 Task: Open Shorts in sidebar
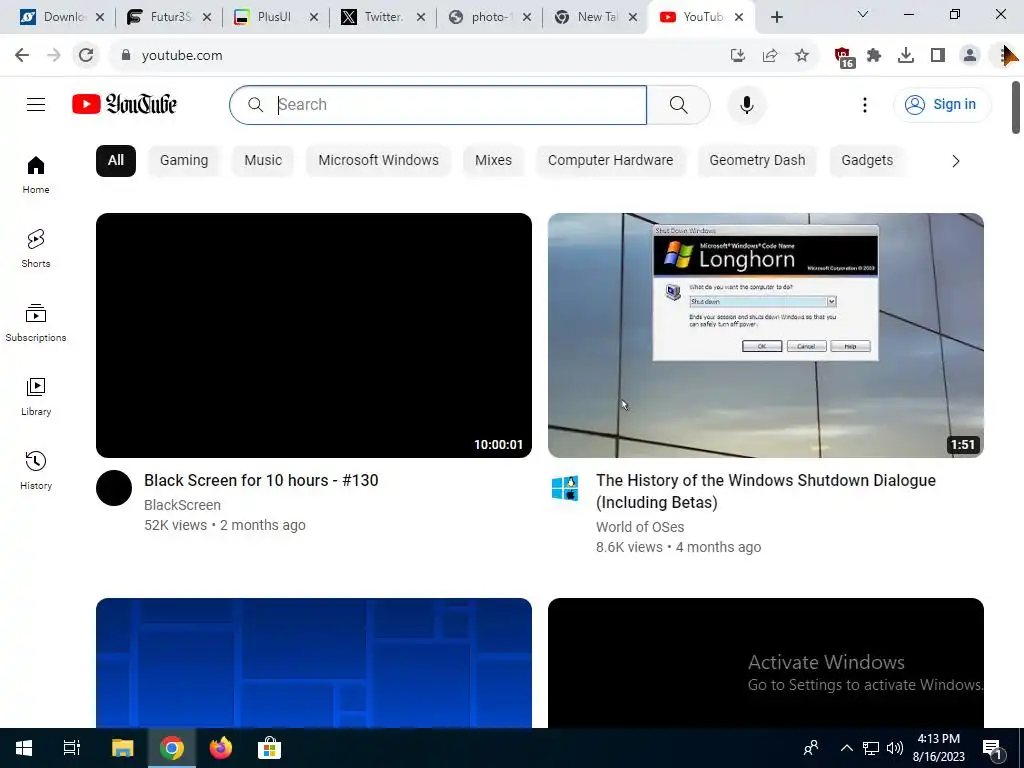36,249
